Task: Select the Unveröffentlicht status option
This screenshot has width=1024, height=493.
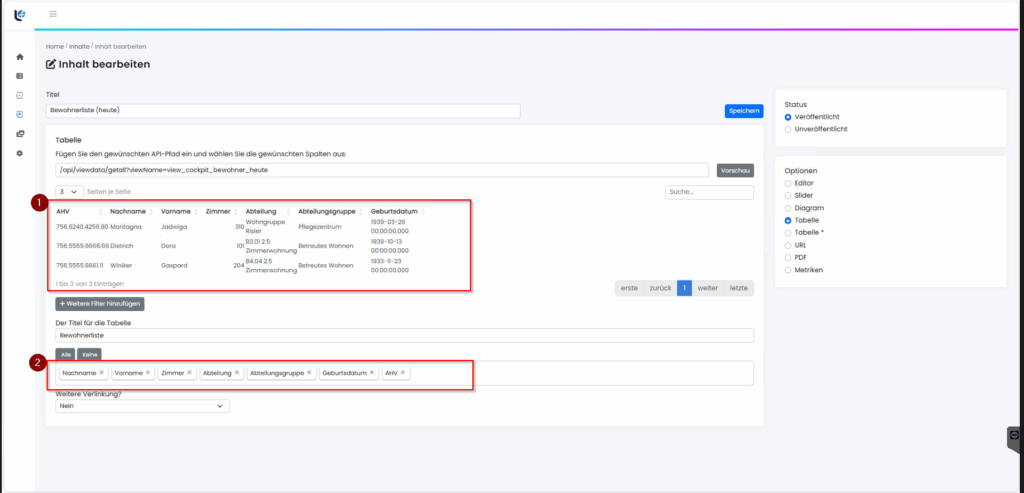Action: [788, 129]
